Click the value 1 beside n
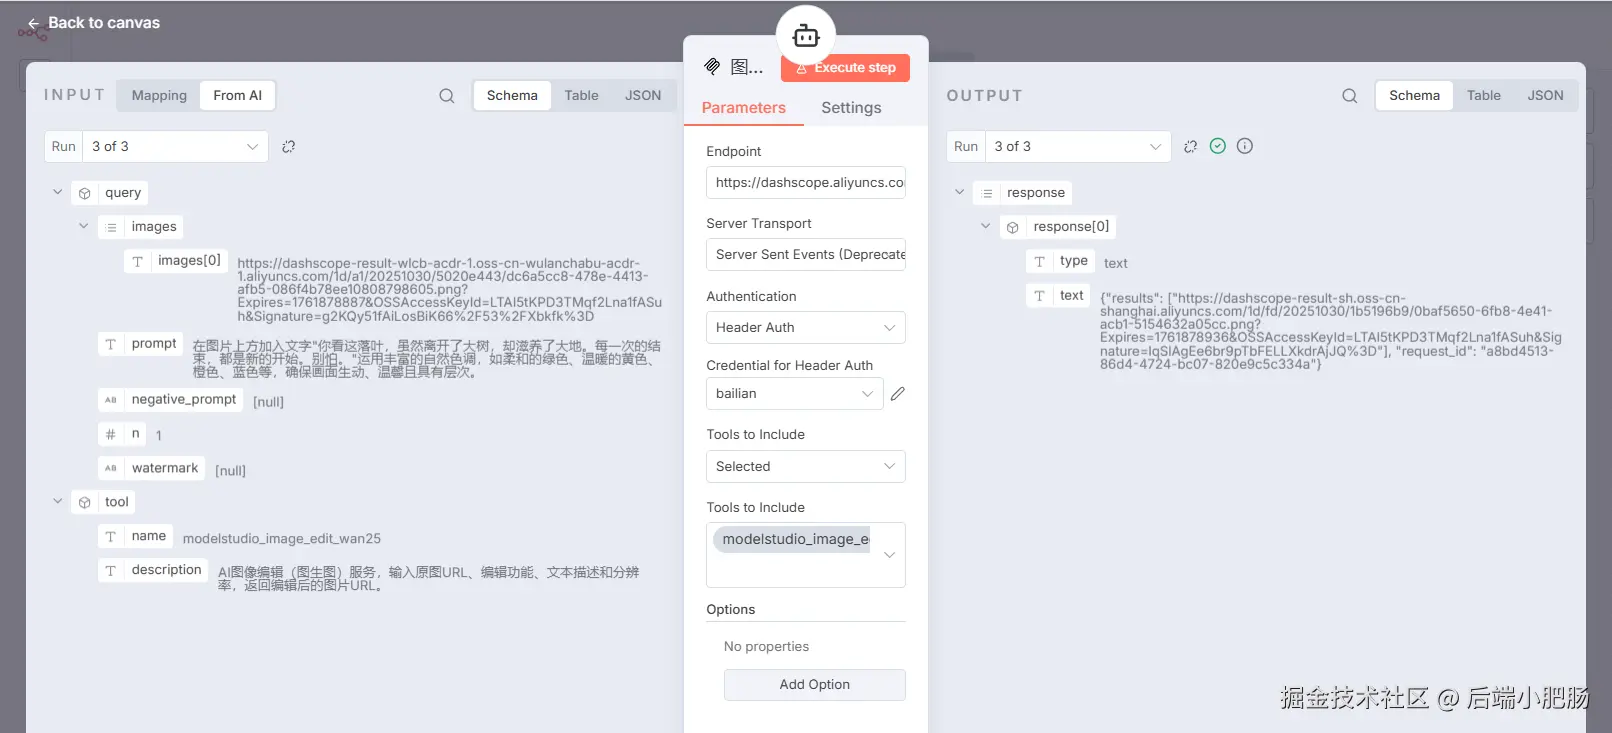 [159, 436]
